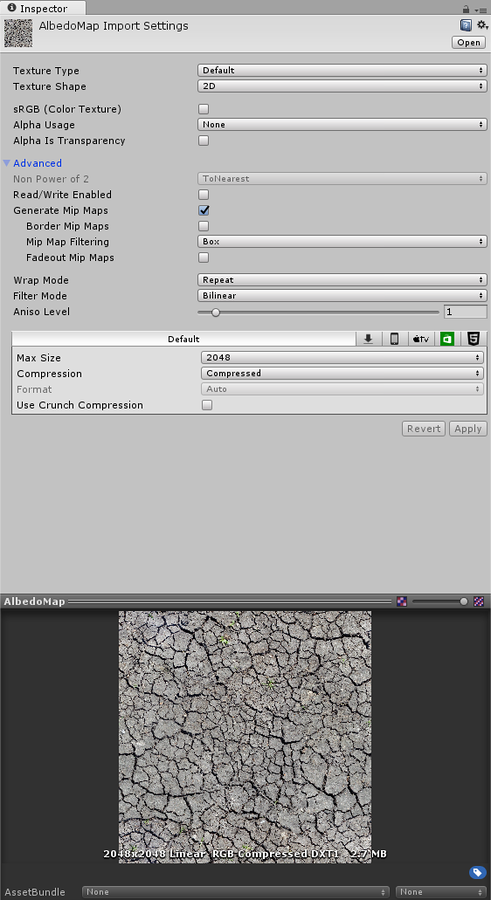Click the low-res mip icon left of the preview slider

(x=402, y=602)
